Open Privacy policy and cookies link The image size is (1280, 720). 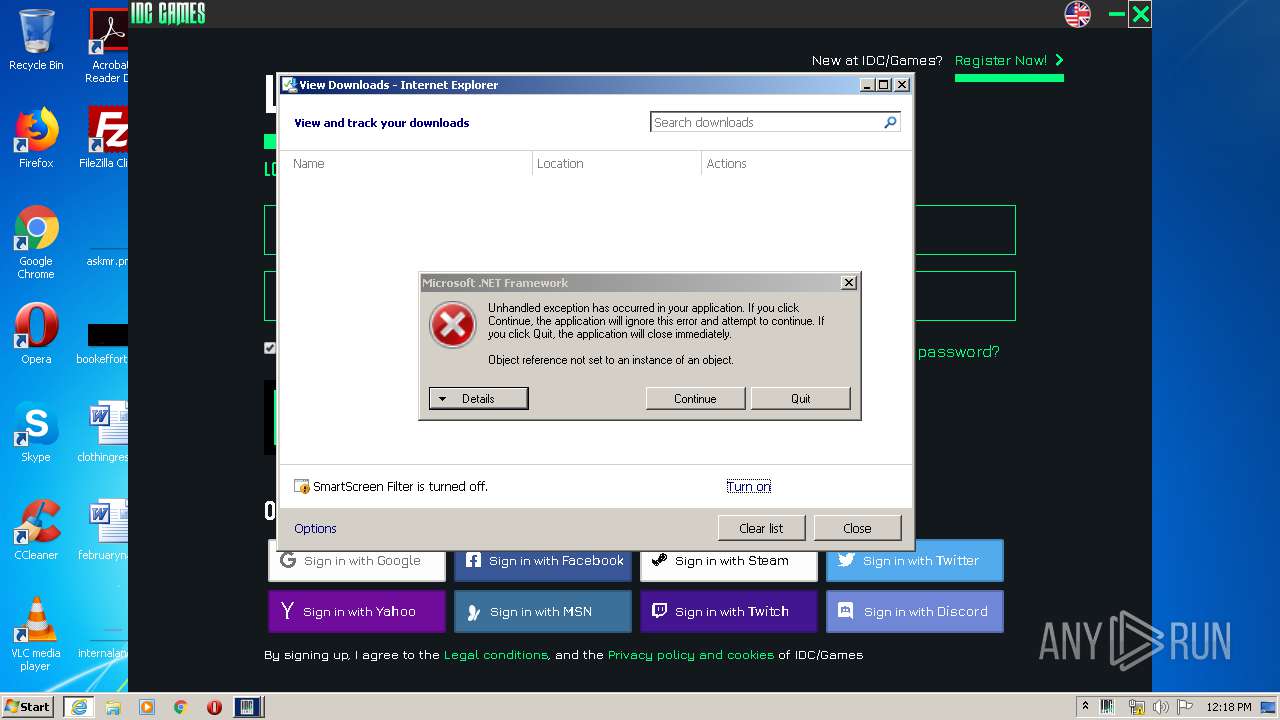click(691, 655)
